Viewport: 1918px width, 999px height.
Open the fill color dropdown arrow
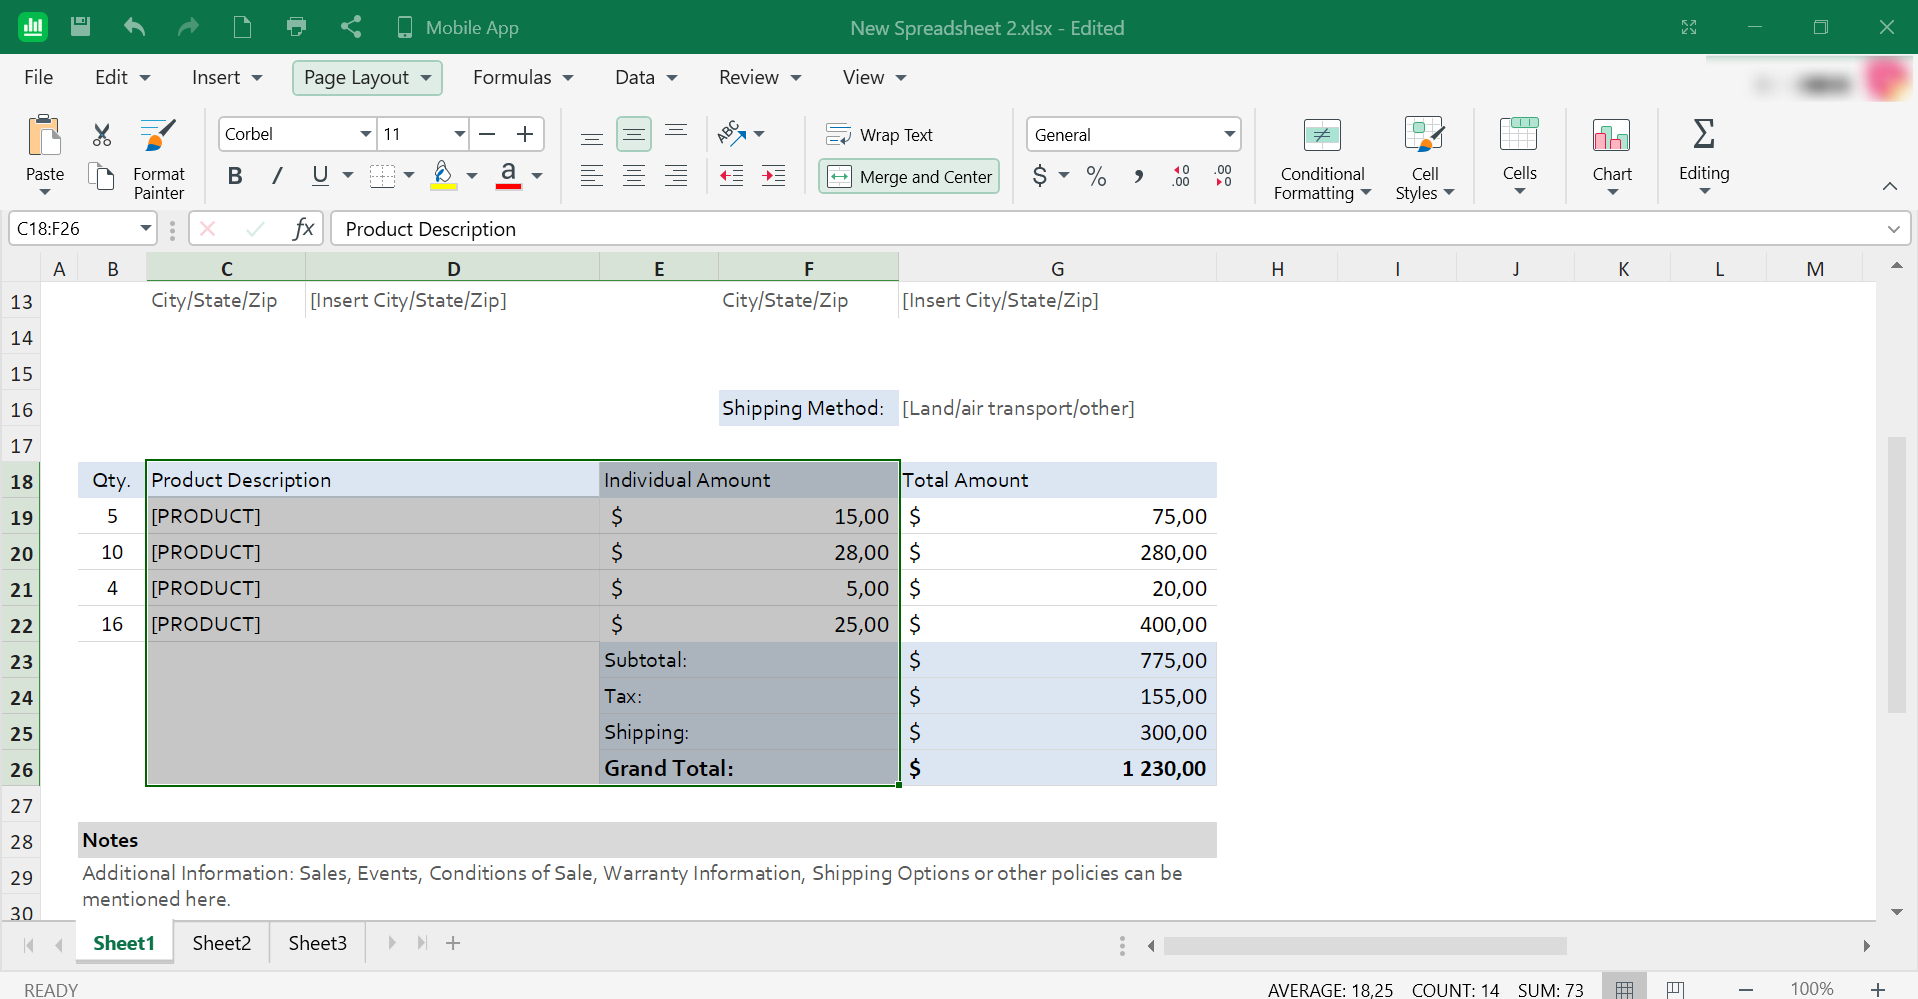tap(472, 176)
